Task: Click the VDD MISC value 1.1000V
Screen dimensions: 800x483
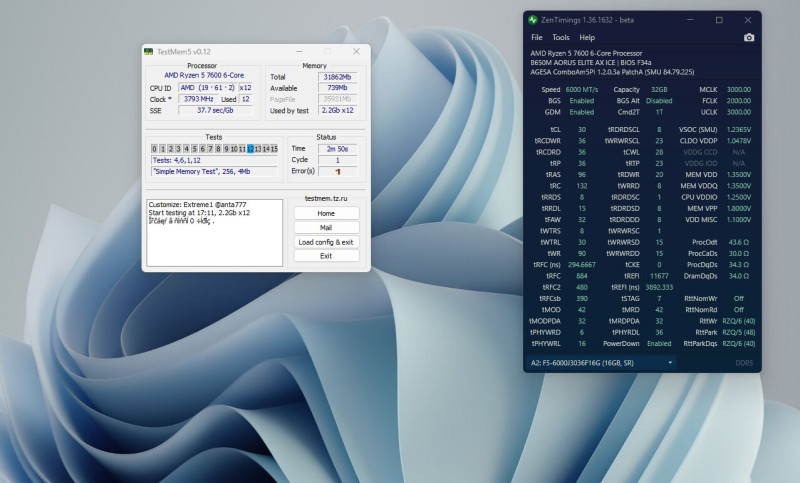Action: click(x=738, y=219)
